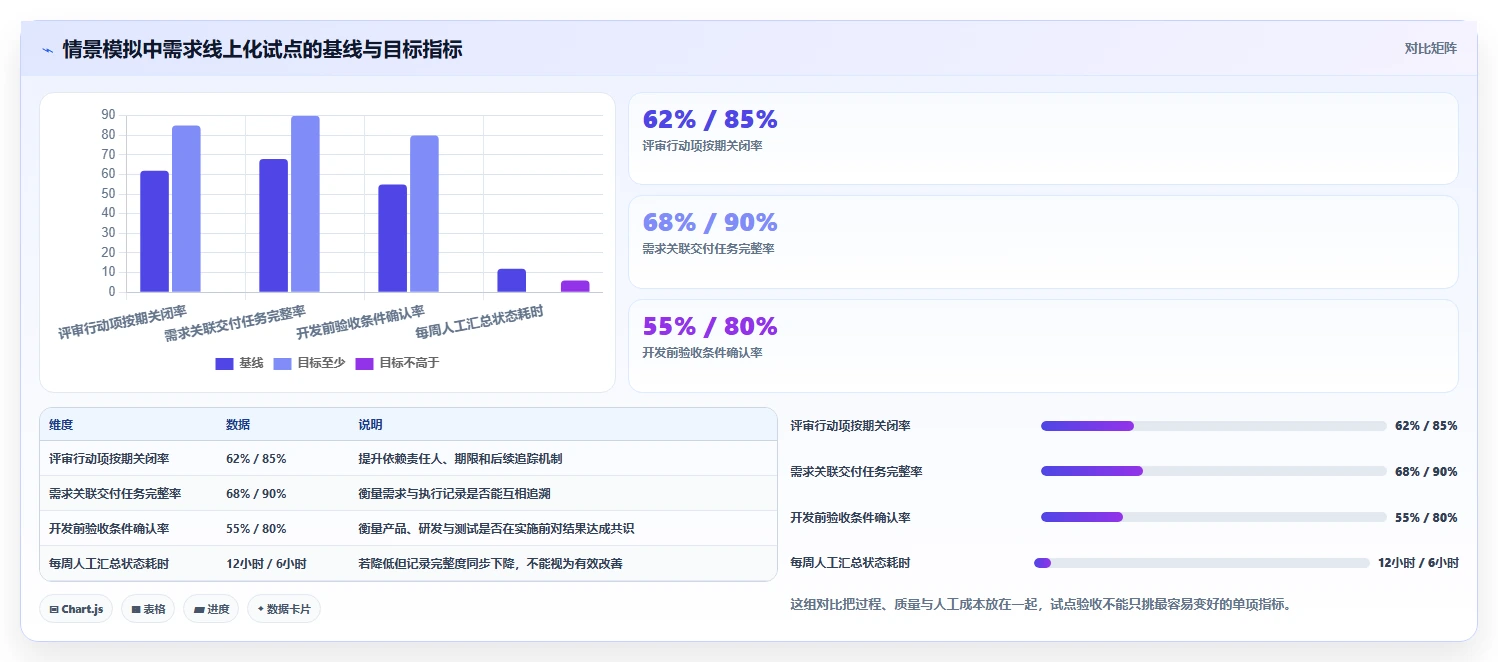Click label 评审行动项按期关闭率 in the progress list
The height and width of the screenshot is (662, 1498).
tap(850, 426)
